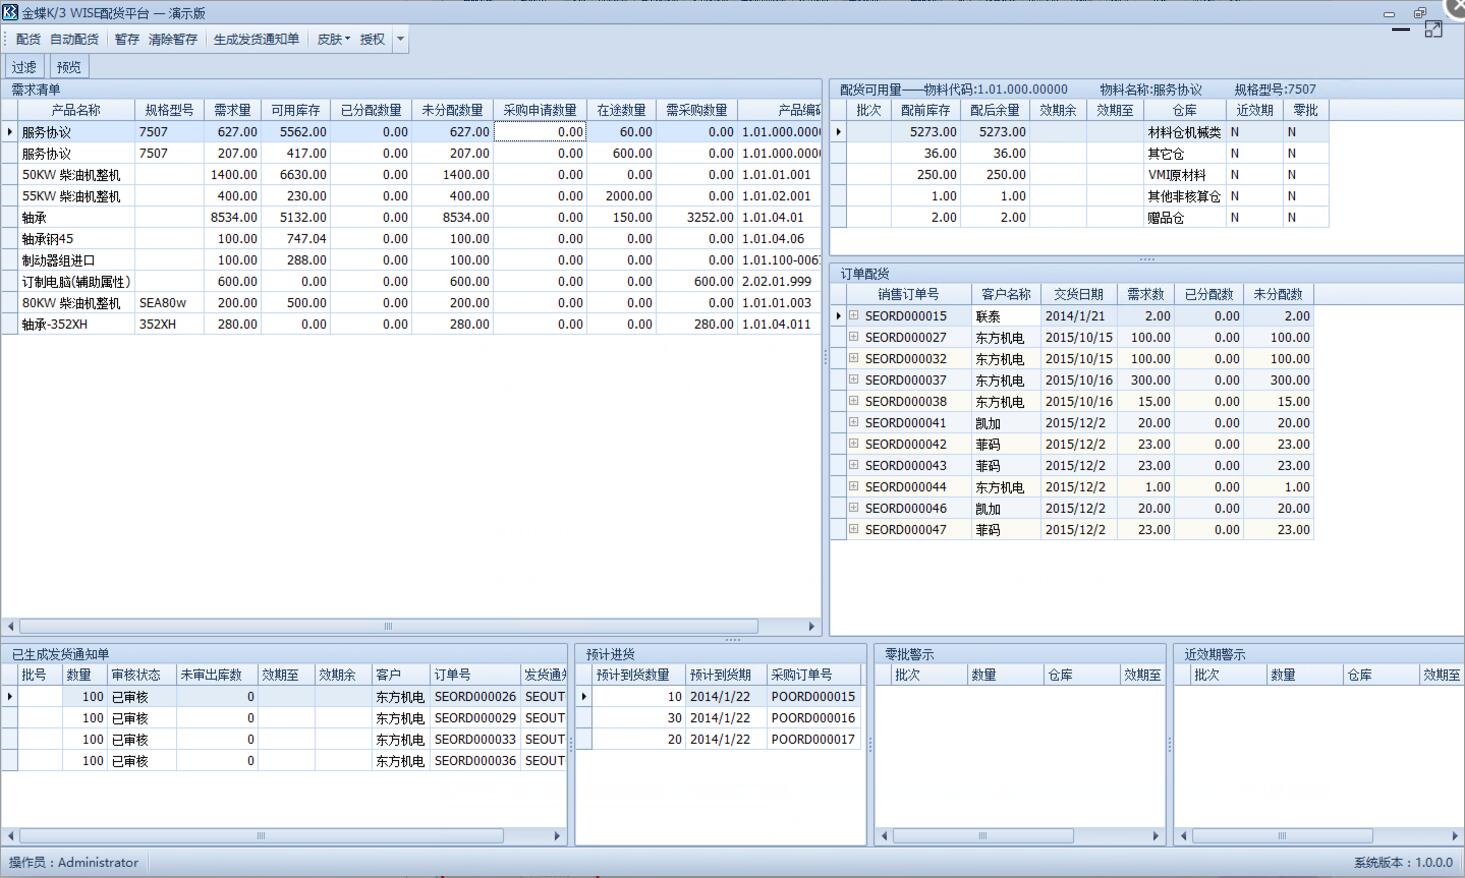1465x878 pixels.
Task: Select the 订制电脑(辅助属性) row
Action: pyautogui.click(x=411, y=282)
